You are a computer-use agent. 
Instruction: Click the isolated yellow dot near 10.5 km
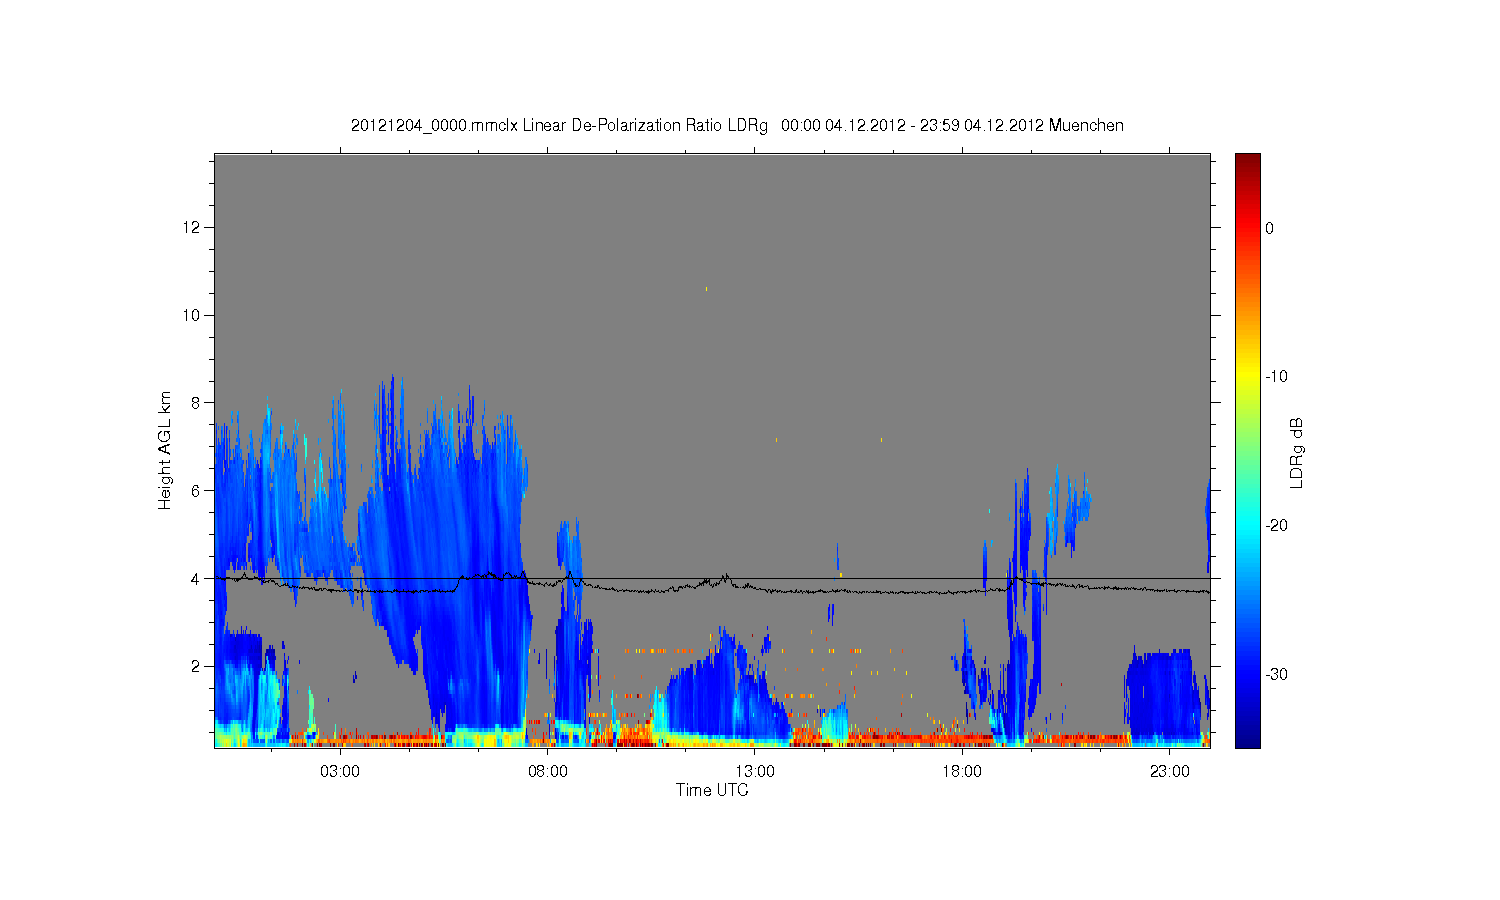pyautogui.click(x=706, y=289)
